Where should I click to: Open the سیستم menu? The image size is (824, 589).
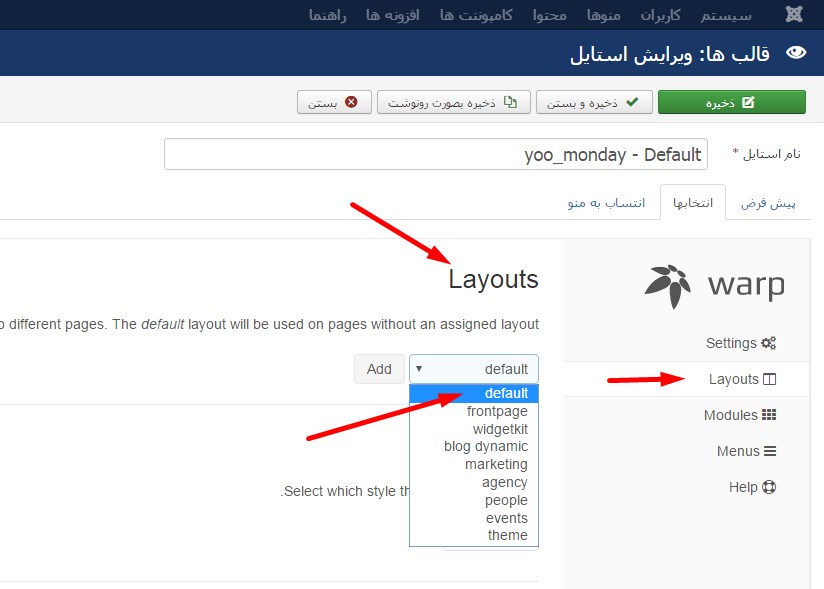726,15
